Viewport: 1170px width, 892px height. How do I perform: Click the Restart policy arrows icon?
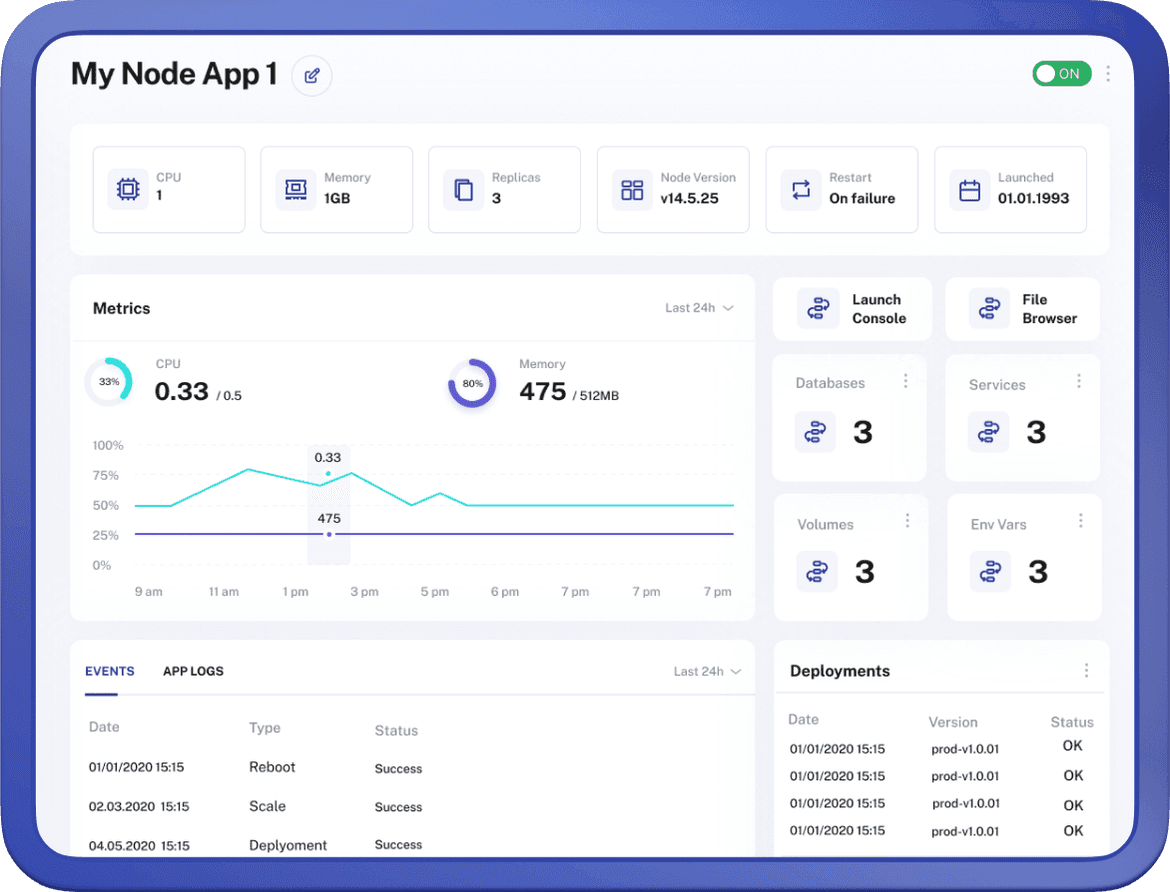tap(801, 189)
